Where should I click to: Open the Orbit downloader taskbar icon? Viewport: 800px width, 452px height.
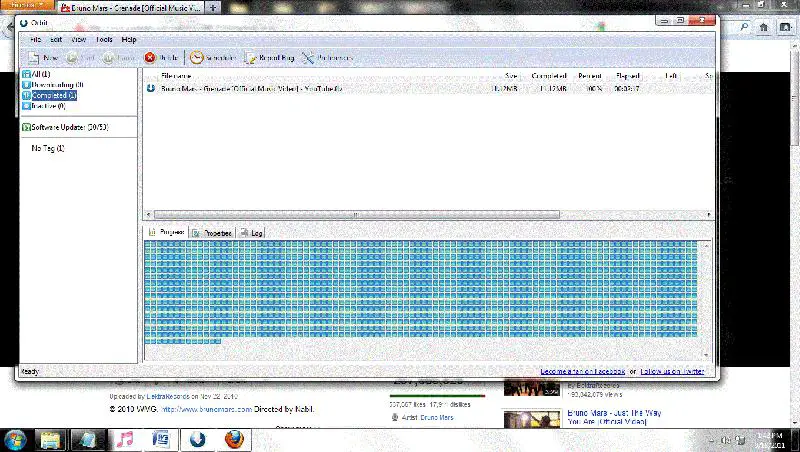pyautogui.click(x=197, y=440)
